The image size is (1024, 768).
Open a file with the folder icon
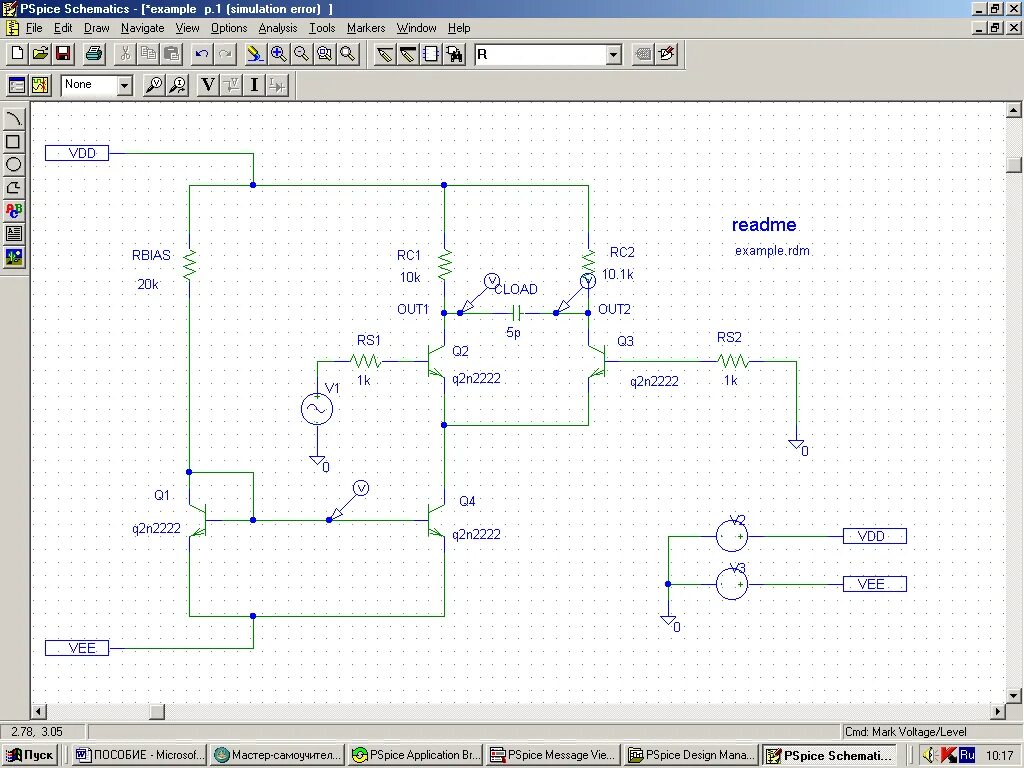click(40, 54)
